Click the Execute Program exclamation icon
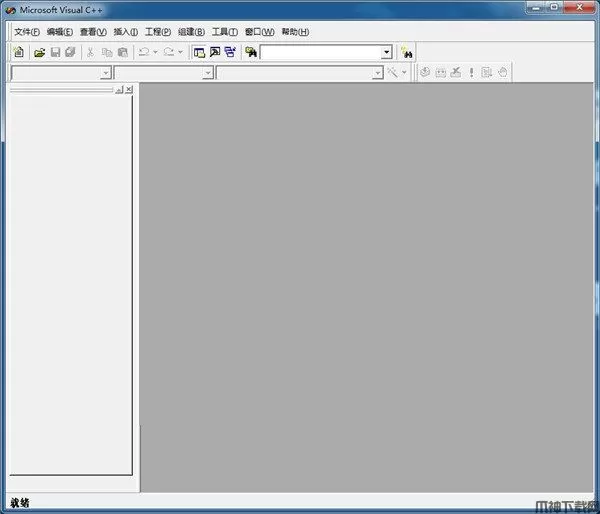The width and height of the screenshot is (600, 514). coord(471,72)
